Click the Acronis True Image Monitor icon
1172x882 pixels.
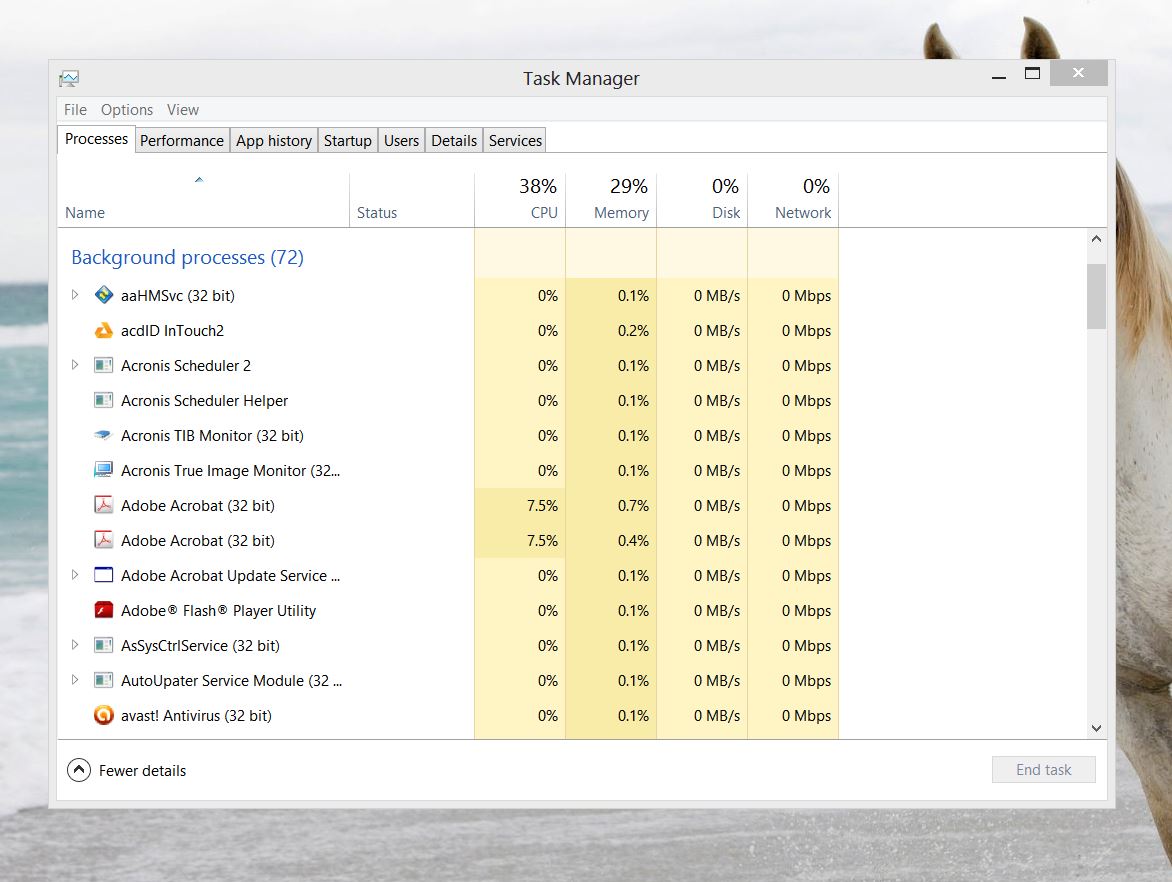(x=104, y=470)
